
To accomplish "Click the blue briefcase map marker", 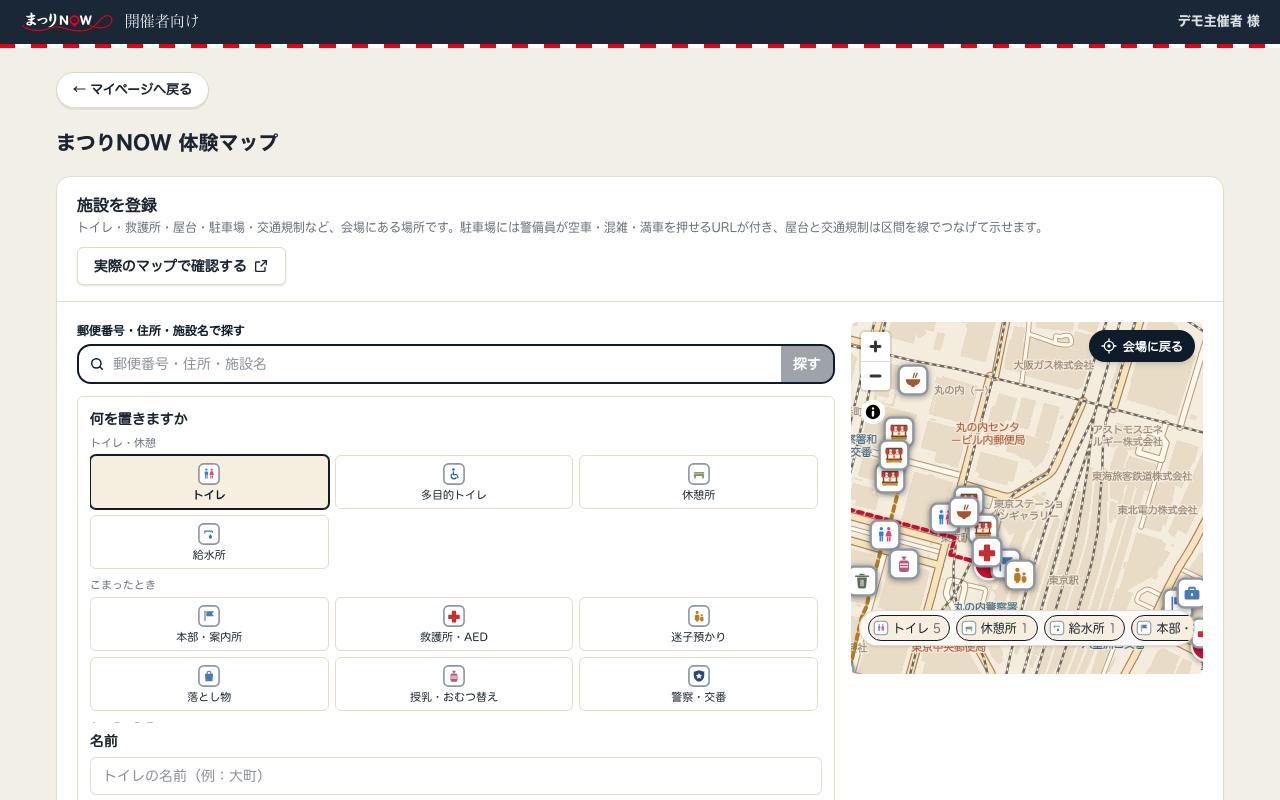I will click(x=1190, y=593).
